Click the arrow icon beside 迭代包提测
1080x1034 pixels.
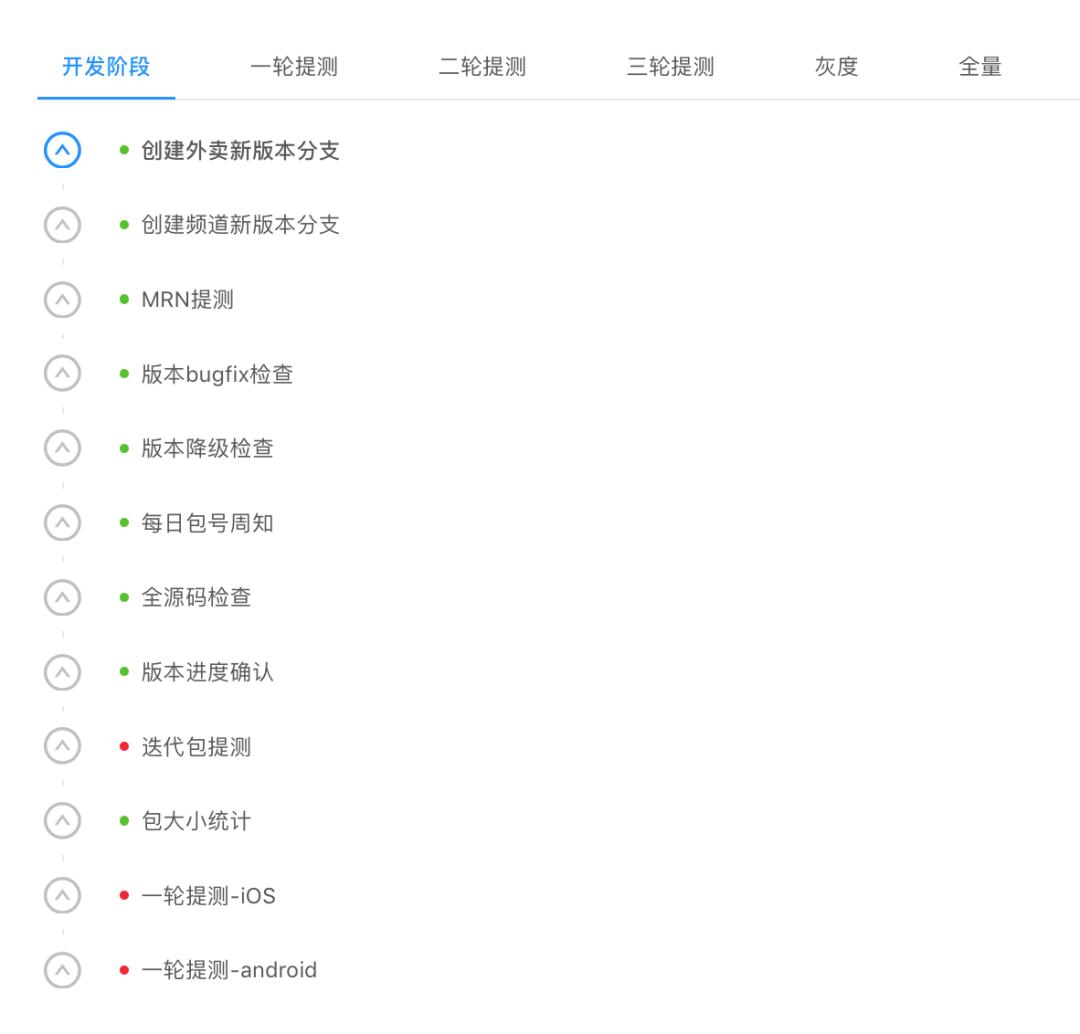(62, 746)
